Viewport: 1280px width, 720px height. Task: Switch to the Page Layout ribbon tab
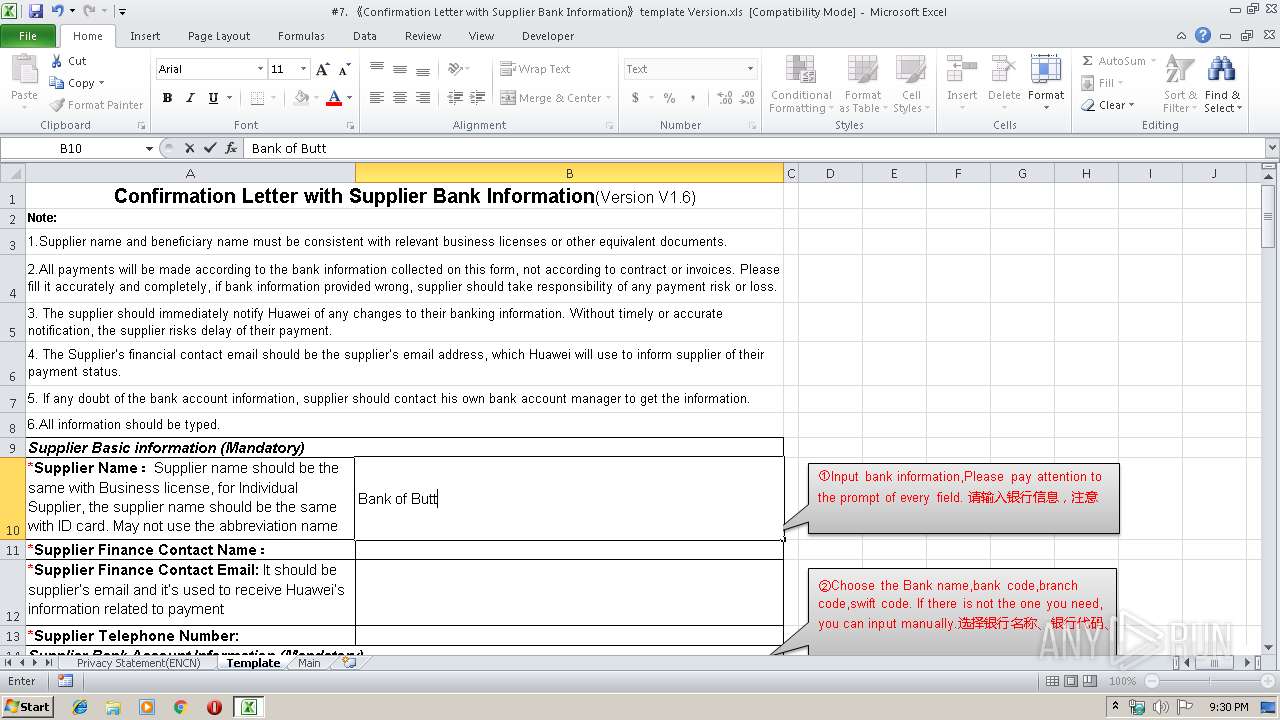pyautogui.click(x=219, y=36)
